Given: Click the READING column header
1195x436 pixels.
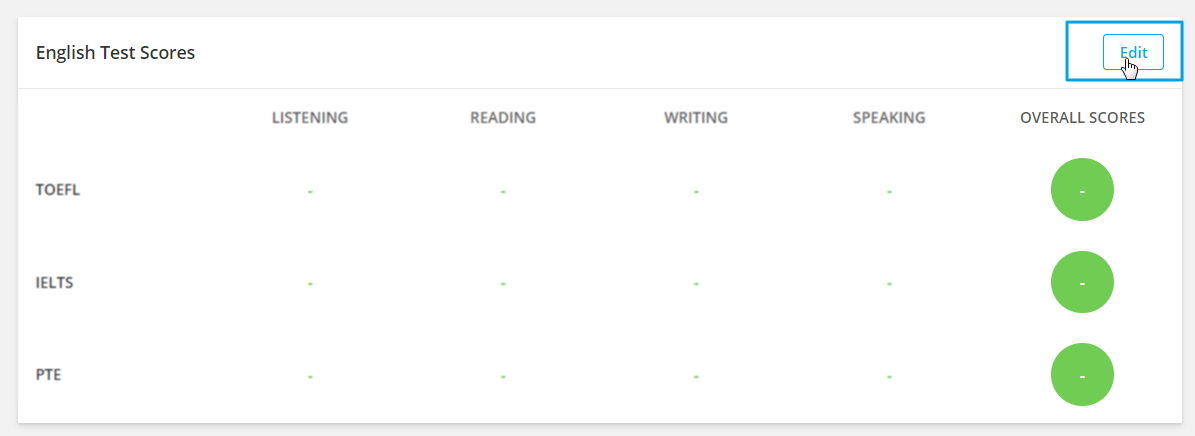Looking at the screenshot, I should point(503,117).
